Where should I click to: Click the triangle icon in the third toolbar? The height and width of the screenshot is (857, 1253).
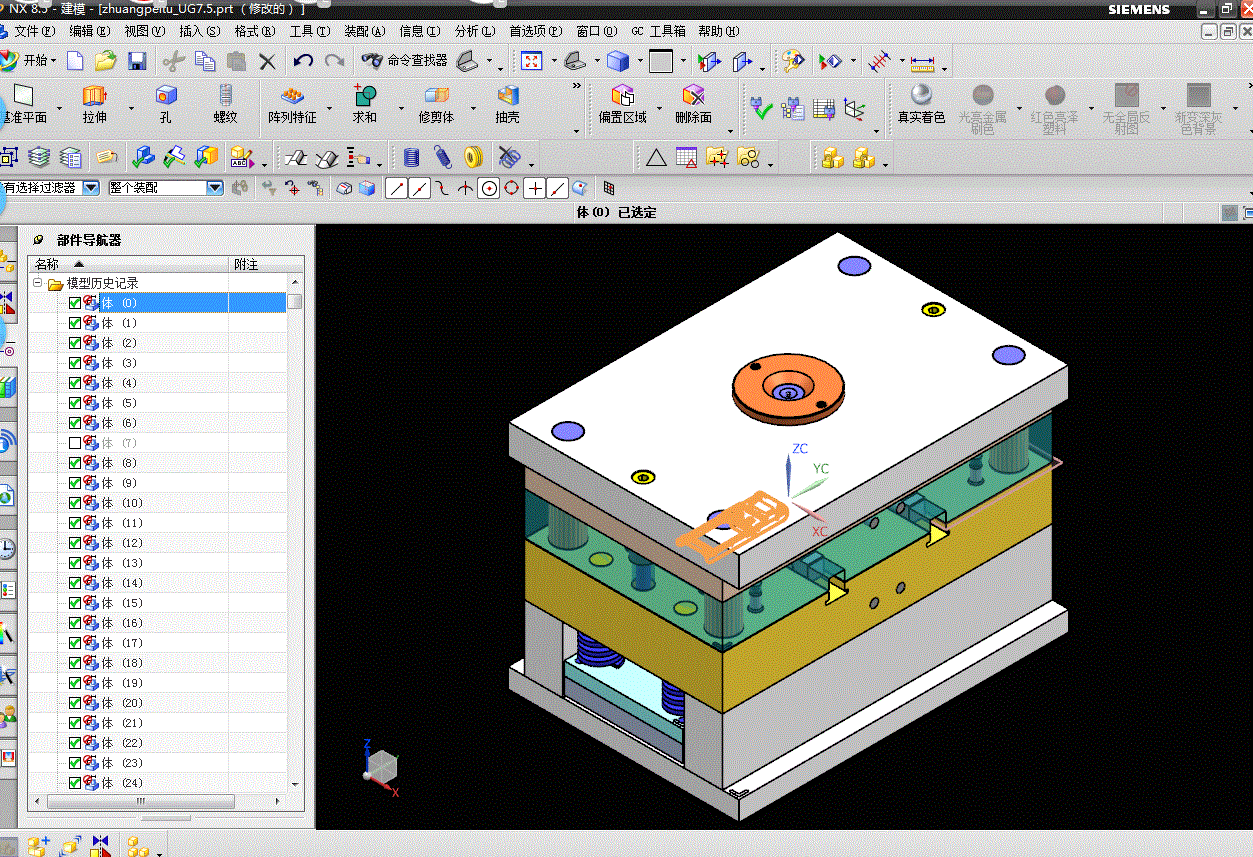(x=656, y=157)
